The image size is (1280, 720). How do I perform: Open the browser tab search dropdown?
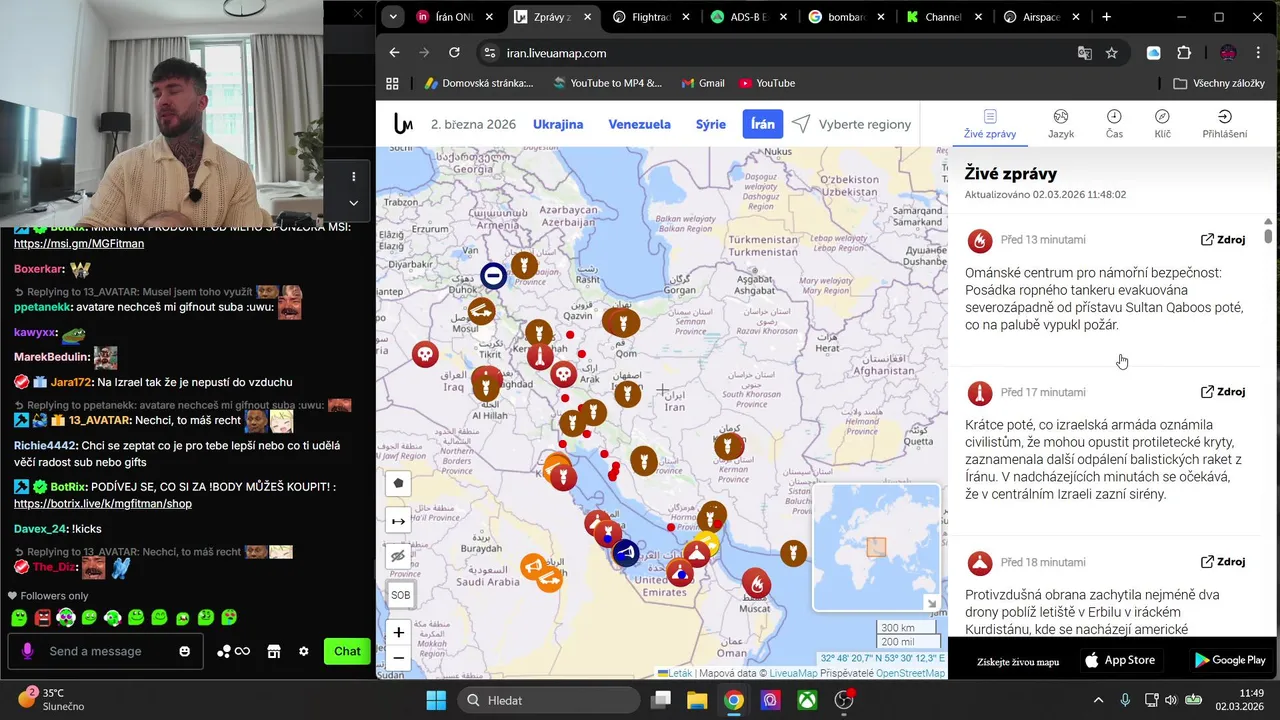393,17
